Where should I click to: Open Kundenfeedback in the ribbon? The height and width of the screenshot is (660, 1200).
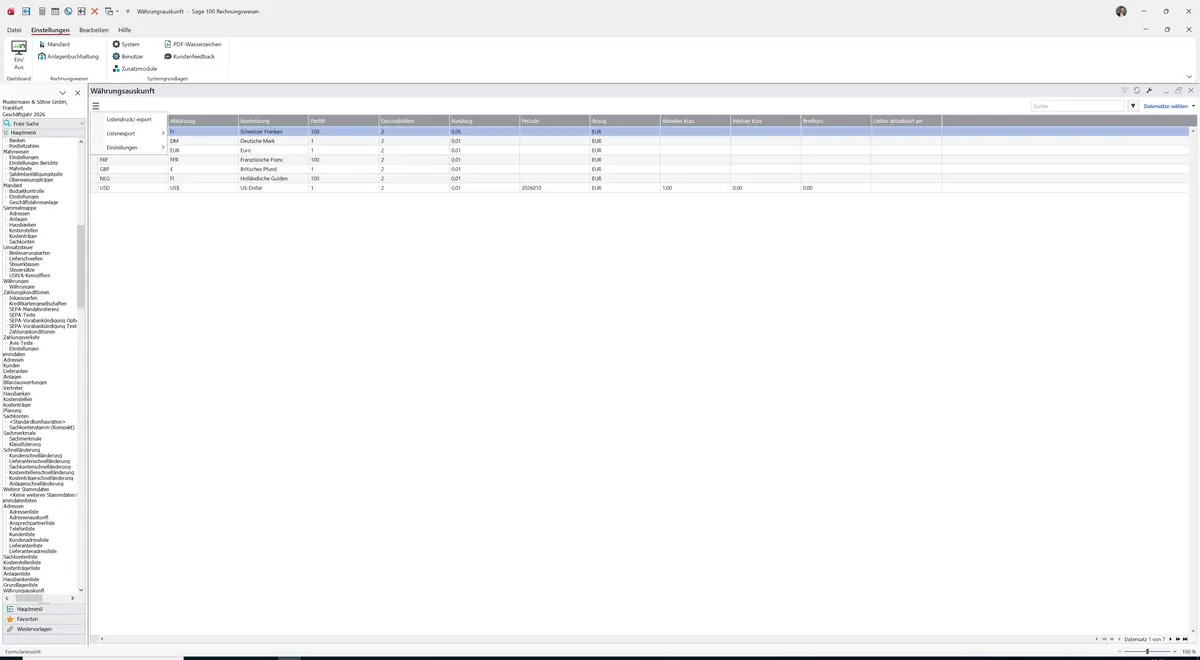click(x=189, y=56)
